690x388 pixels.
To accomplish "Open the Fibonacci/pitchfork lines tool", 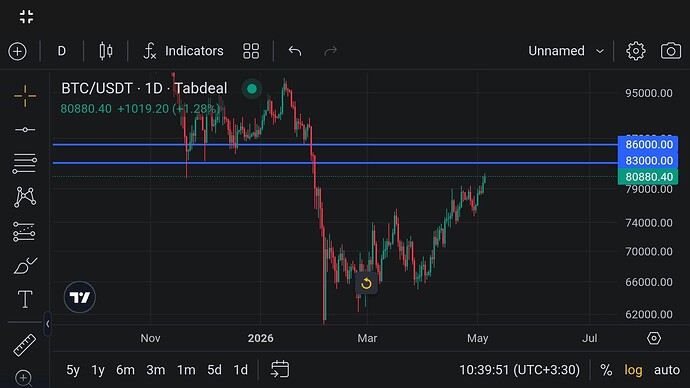I will (x=25, y=163).
